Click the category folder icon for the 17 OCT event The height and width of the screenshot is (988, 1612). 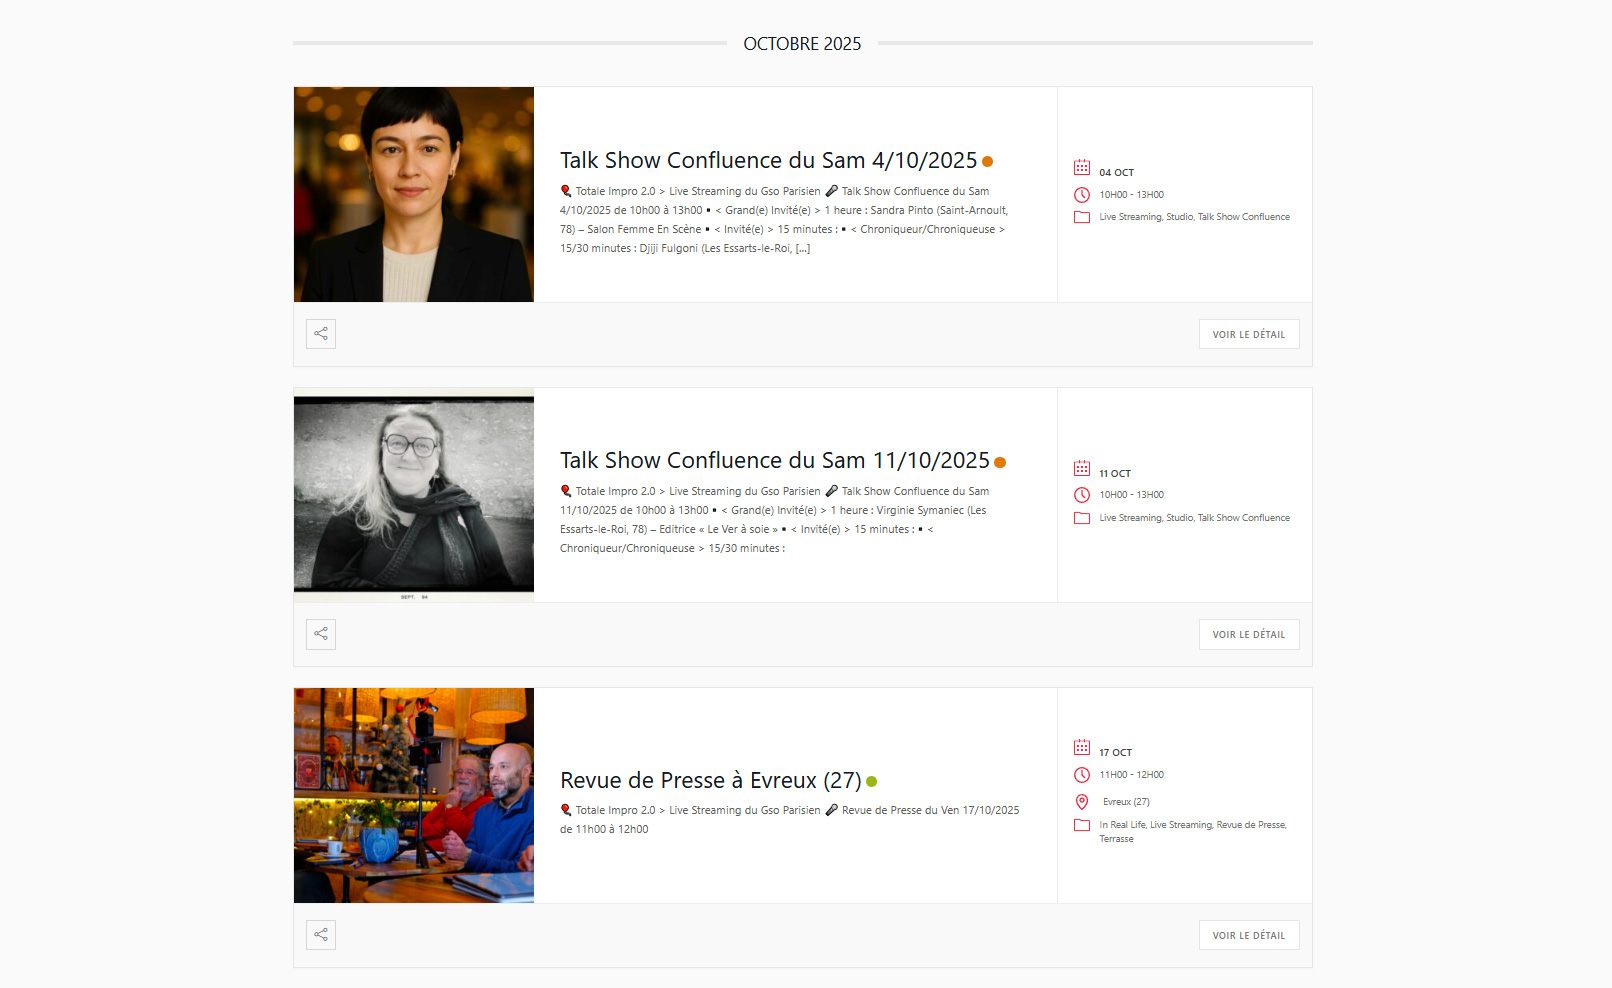point(1081,825)
